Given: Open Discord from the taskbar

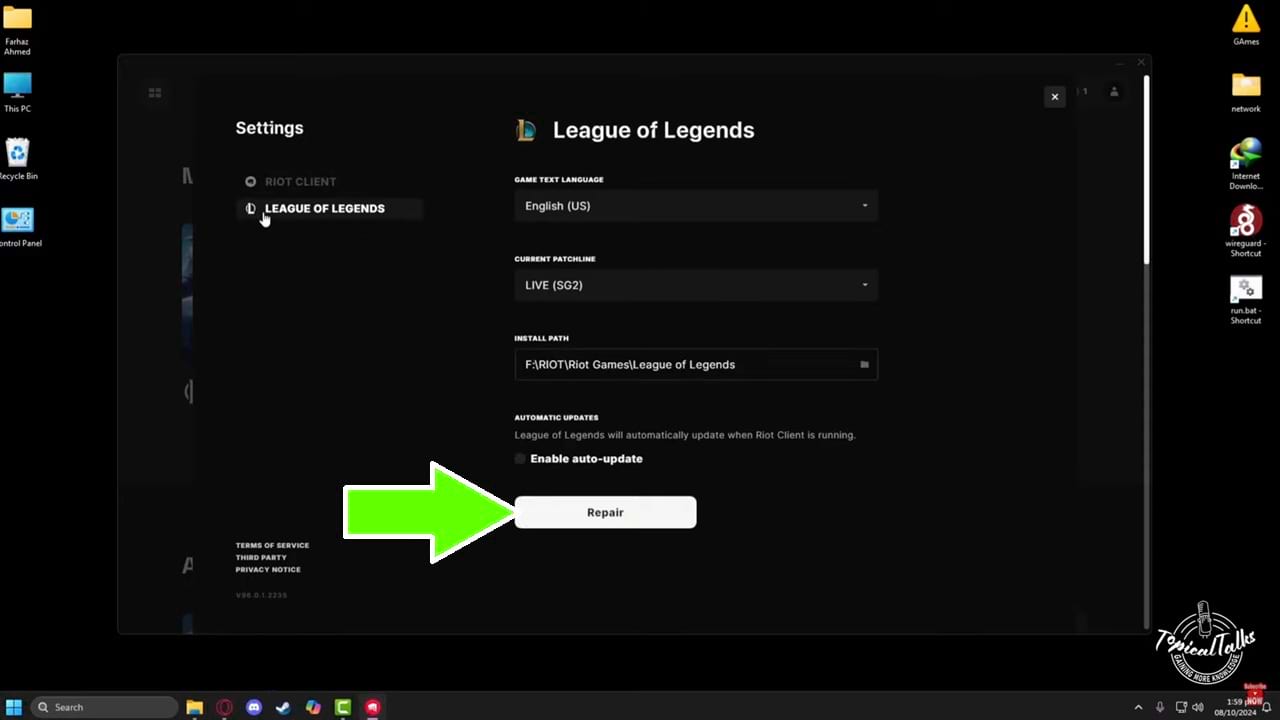Looking at the screenshot, I should pyautogui.click(x=254, y=707).
